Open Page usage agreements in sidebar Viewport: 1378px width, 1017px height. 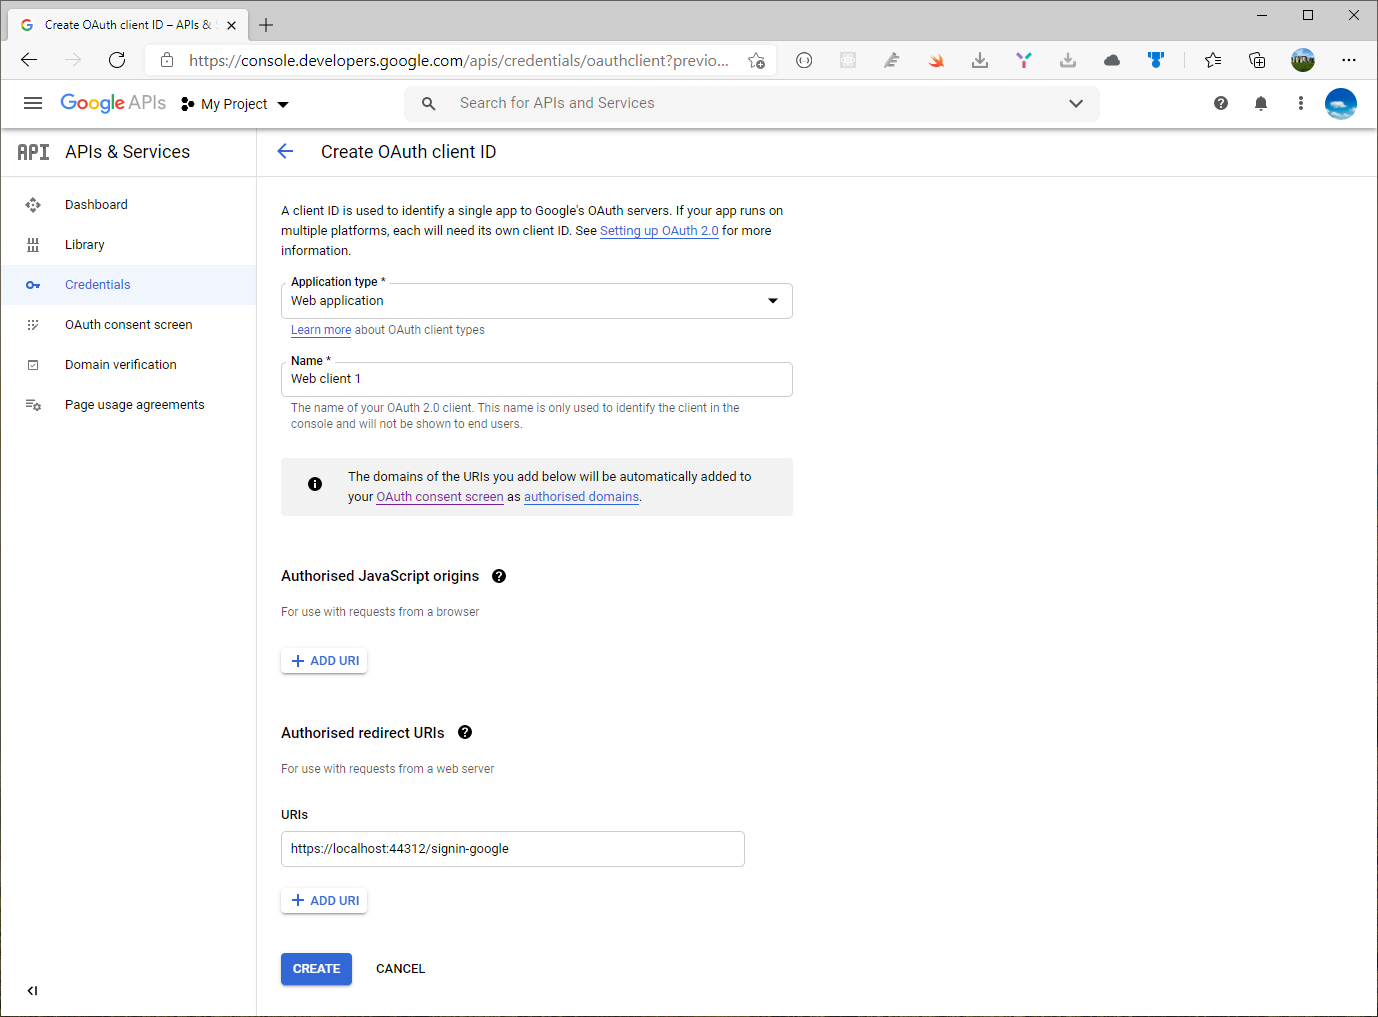(x=134, y=404)
